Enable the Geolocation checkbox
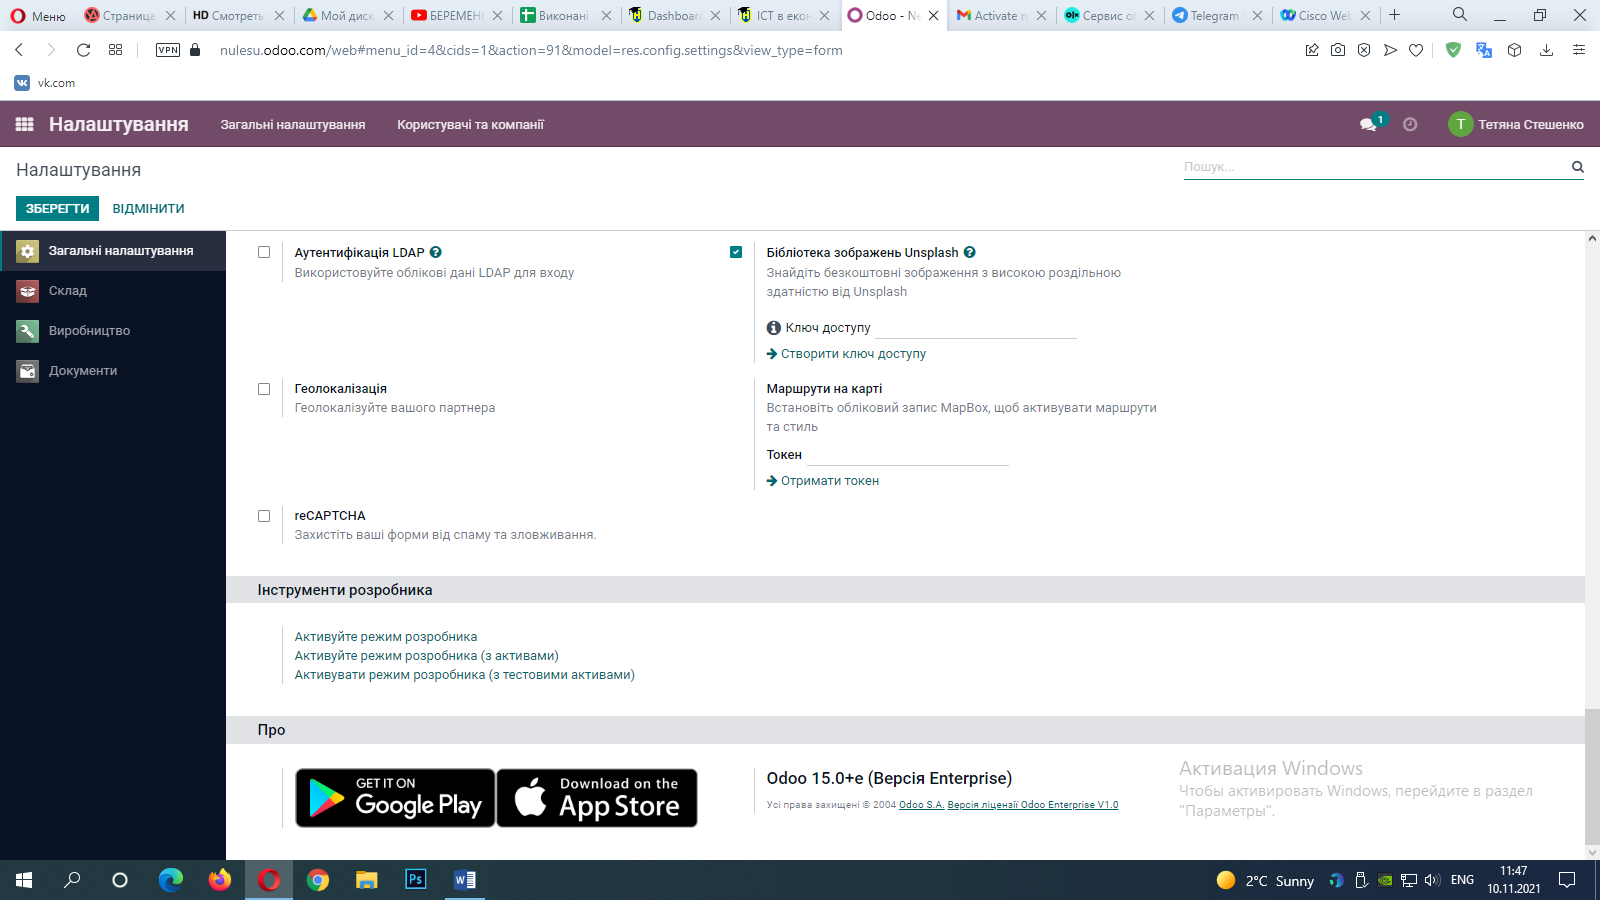Viewport: 1600px width, 900px height. click(x=264, y=389)
